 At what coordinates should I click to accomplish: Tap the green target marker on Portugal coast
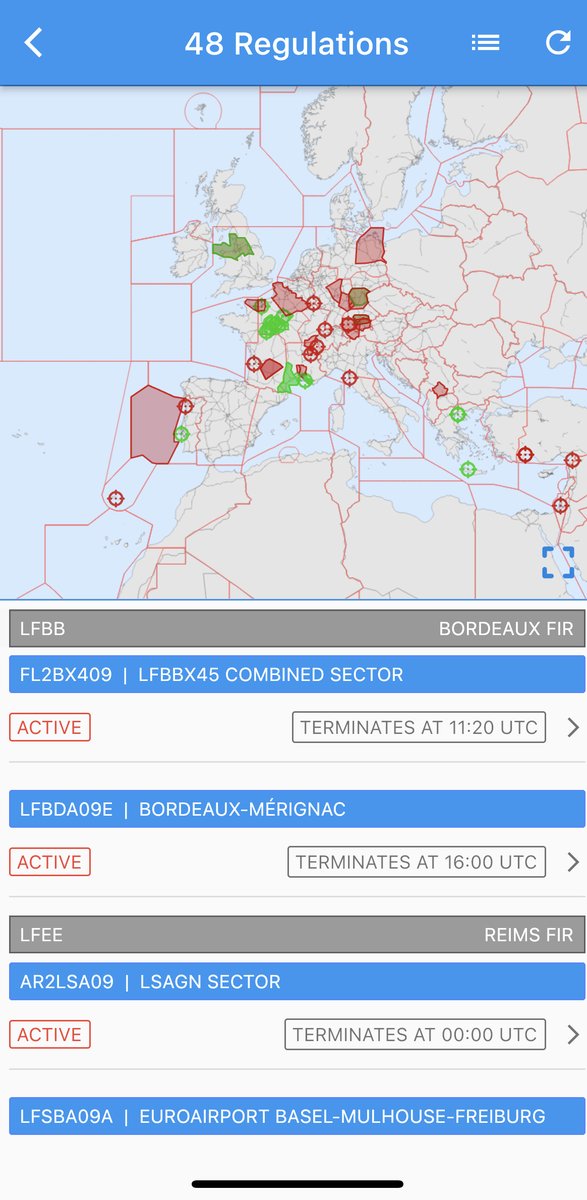[181, 434]
